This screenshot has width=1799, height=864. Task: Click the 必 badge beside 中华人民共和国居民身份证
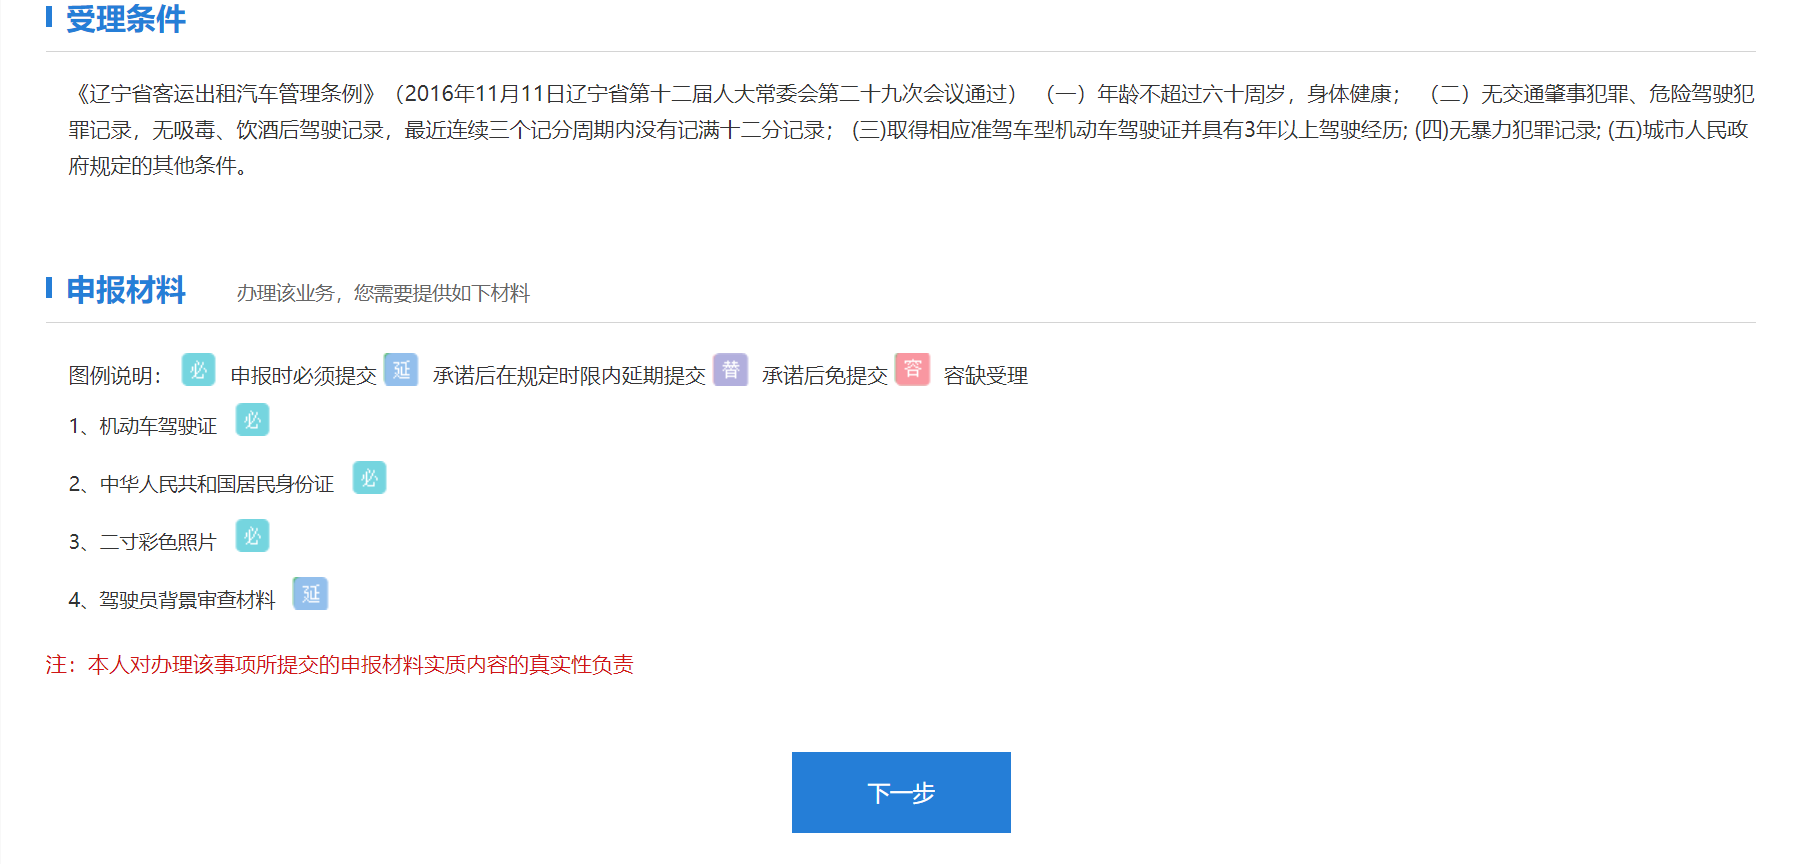pos(369,478)
